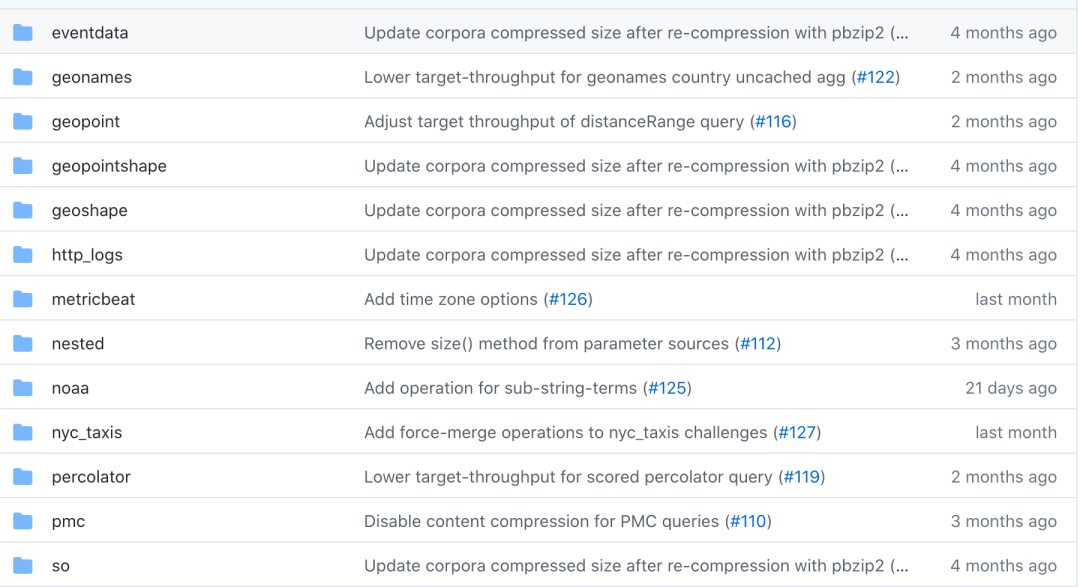Follow the #126 time zone options link
Viewport: 1080px width, 587px height.
tap(569, 299)
